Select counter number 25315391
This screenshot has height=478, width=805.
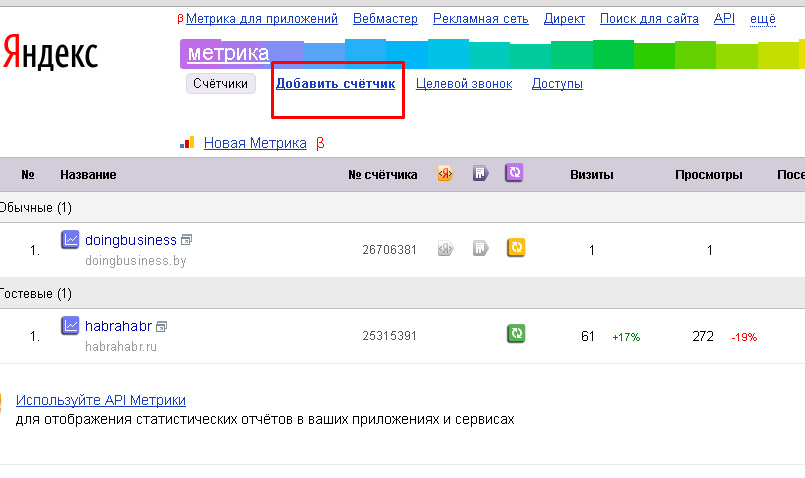(389, 336)
